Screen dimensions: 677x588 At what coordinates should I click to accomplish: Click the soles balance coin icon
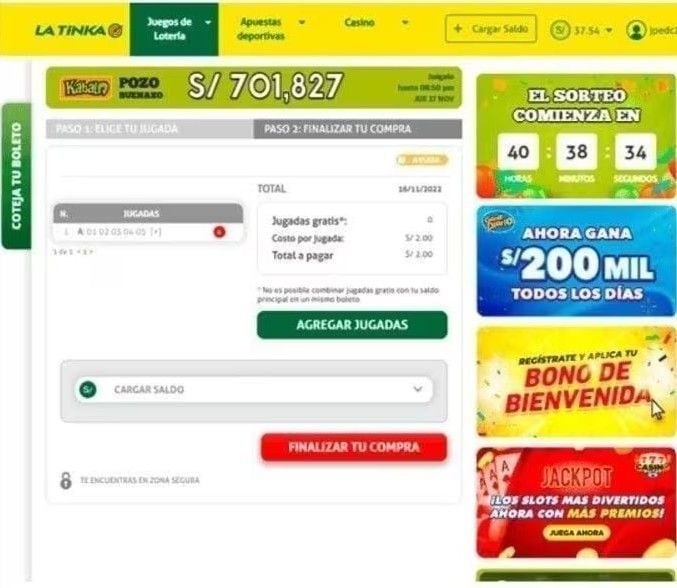[560, 30]
